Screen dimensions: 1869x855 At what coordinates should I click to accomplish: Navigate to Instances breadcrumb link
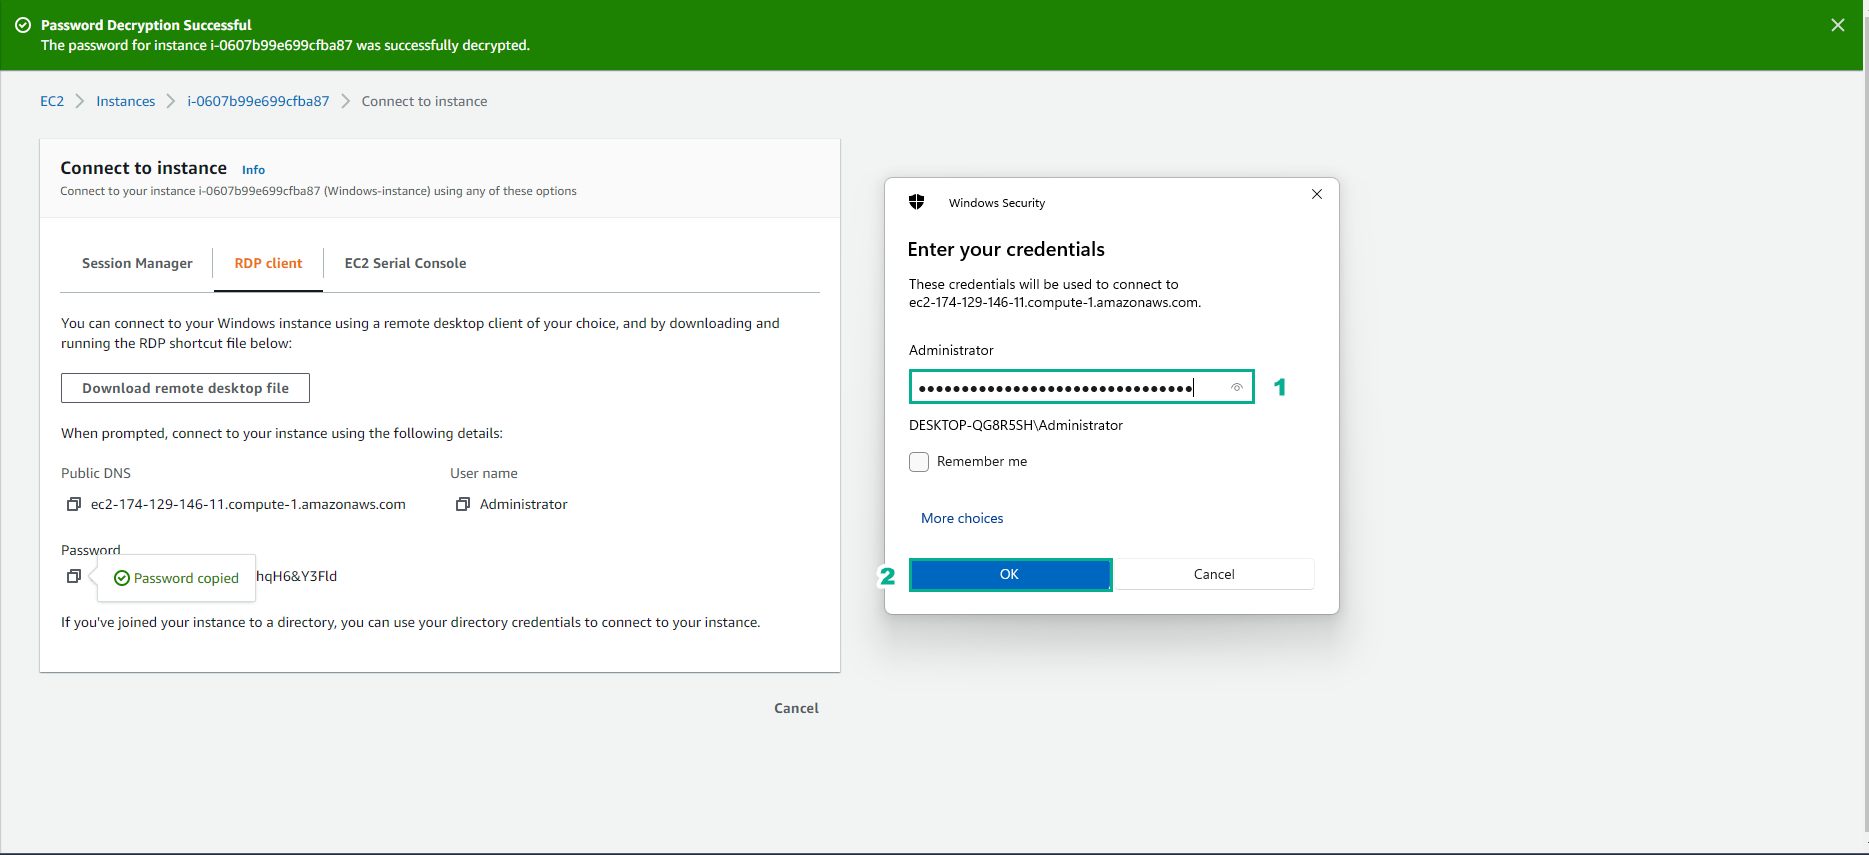[x=125, y=101]
